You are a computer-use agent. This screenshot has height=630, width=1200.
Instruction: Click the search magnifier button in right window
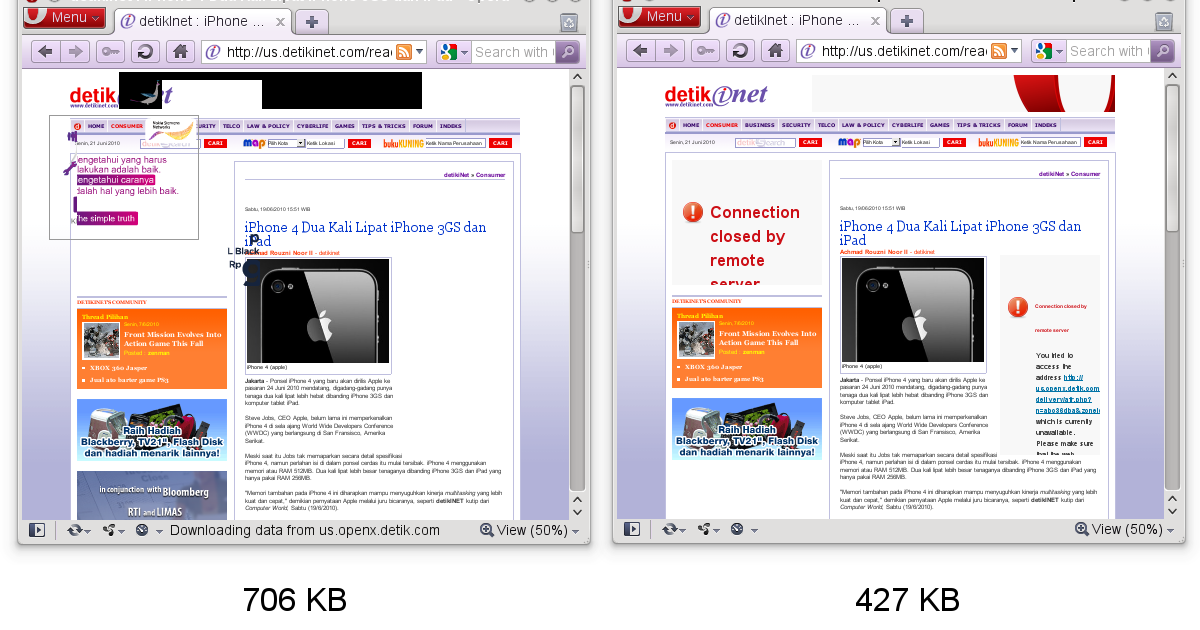(x=1162, y=51)
